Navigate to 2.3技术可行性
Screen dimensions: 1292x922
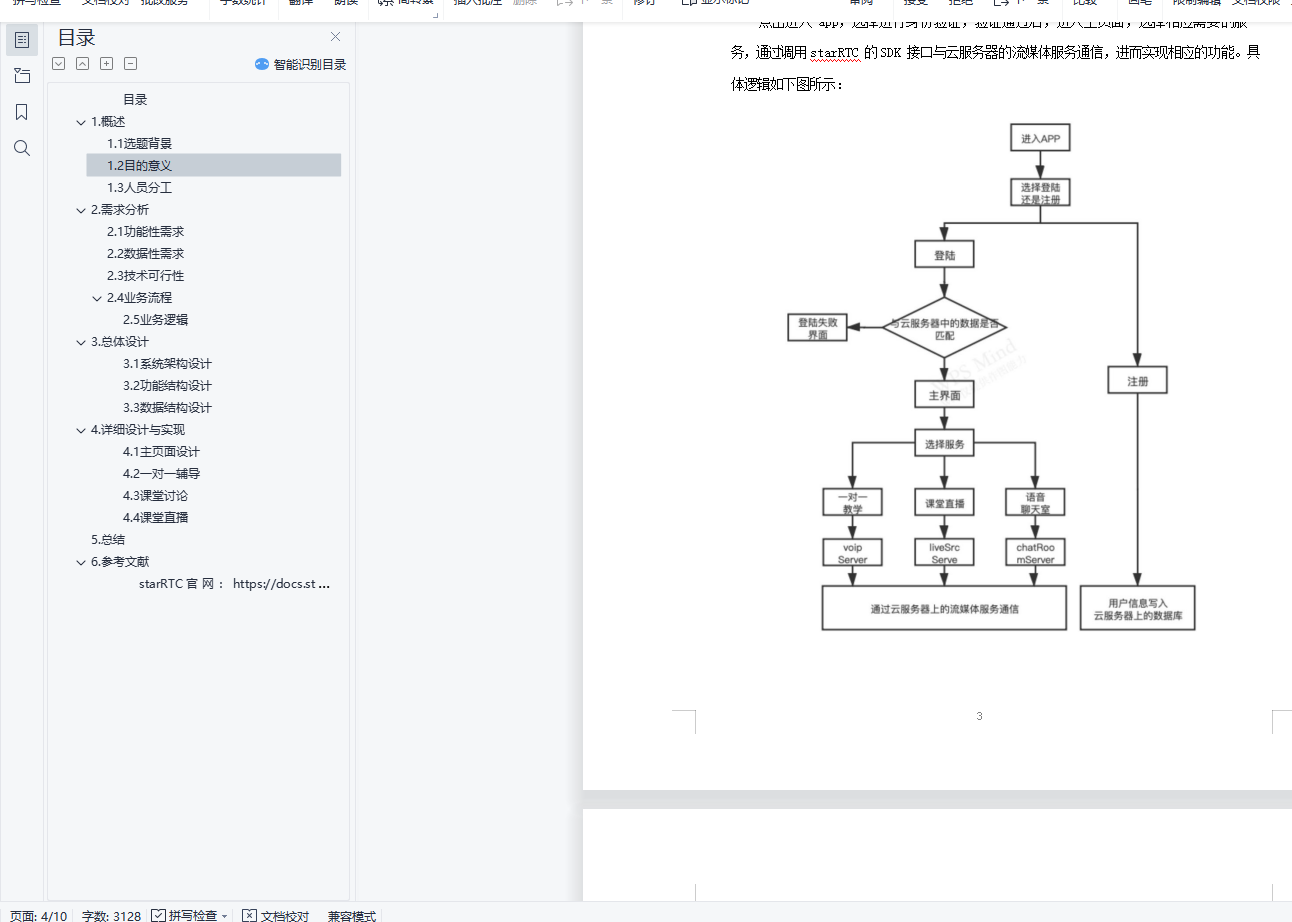(x=146, y=276)
